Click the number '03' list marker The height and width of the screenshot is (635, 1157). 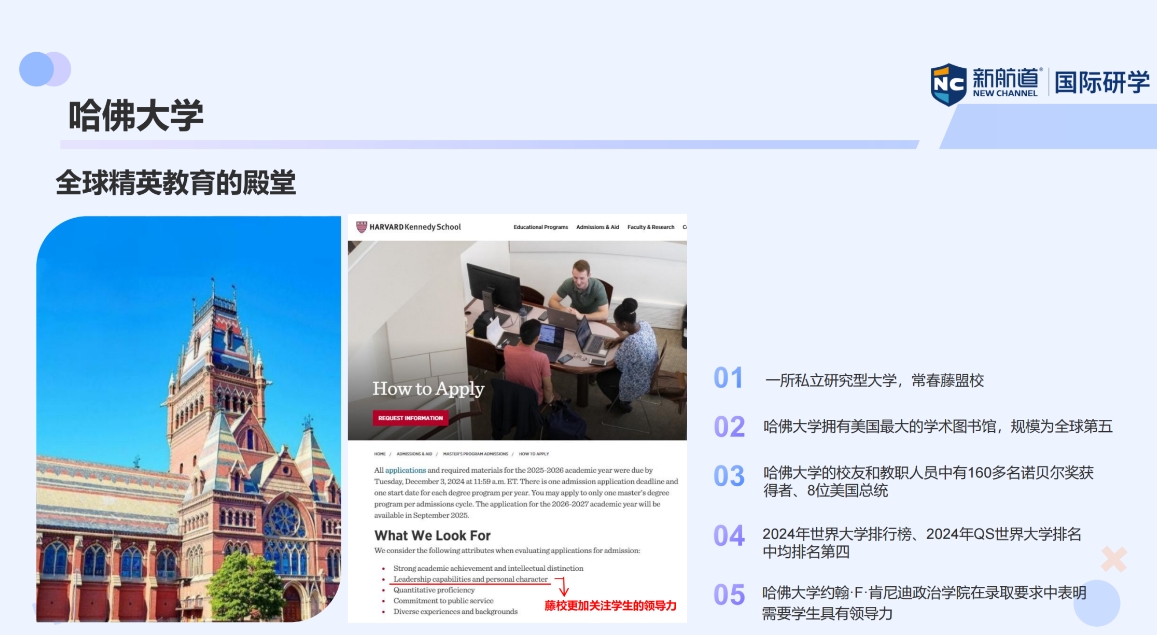[729, 476]
